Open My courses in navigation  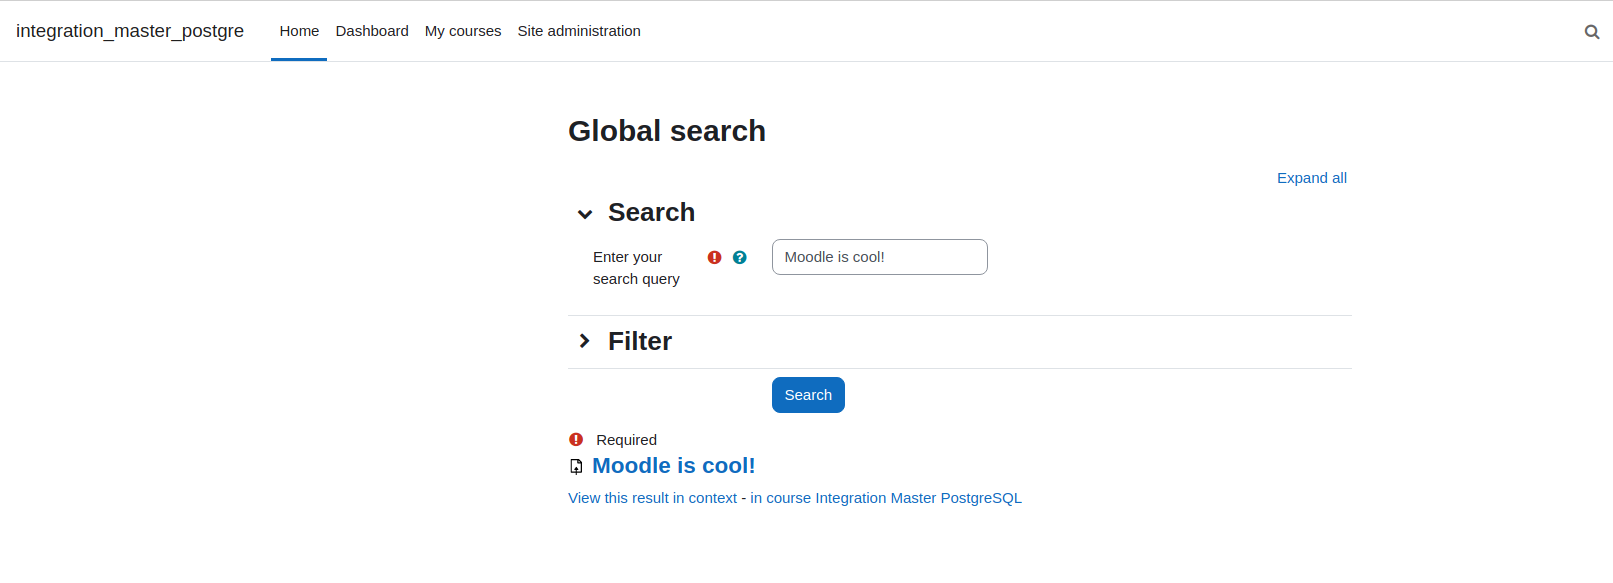point(463,31)
